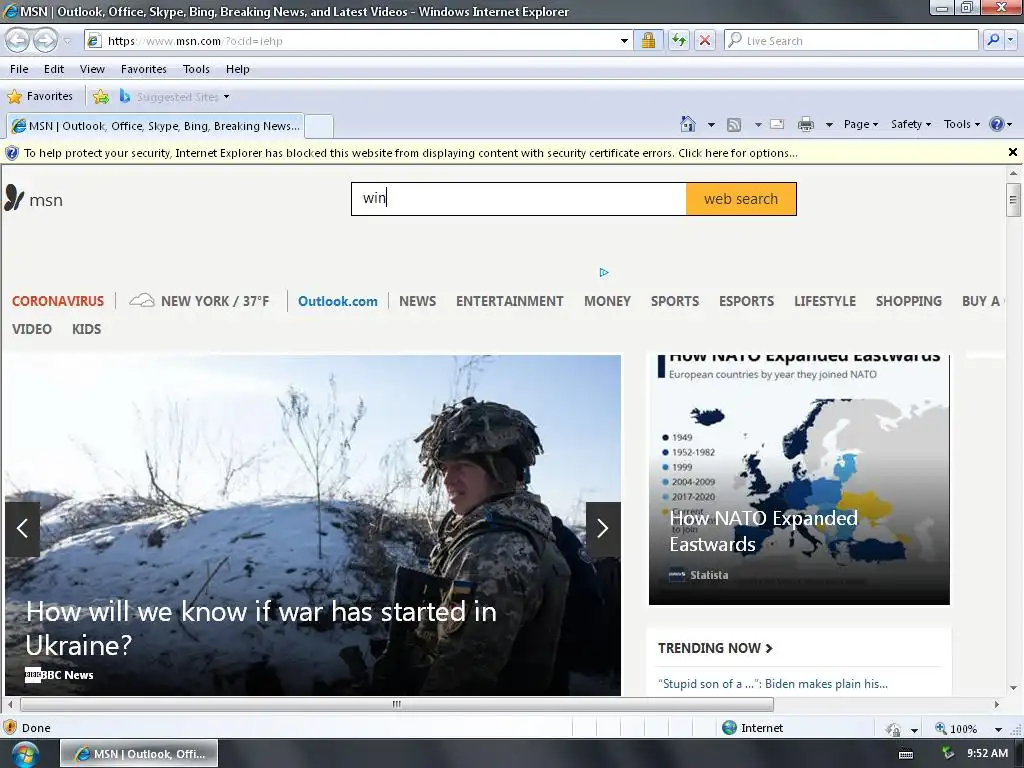Click the security information bar message

pyautogui.click(x=411, y=153)
